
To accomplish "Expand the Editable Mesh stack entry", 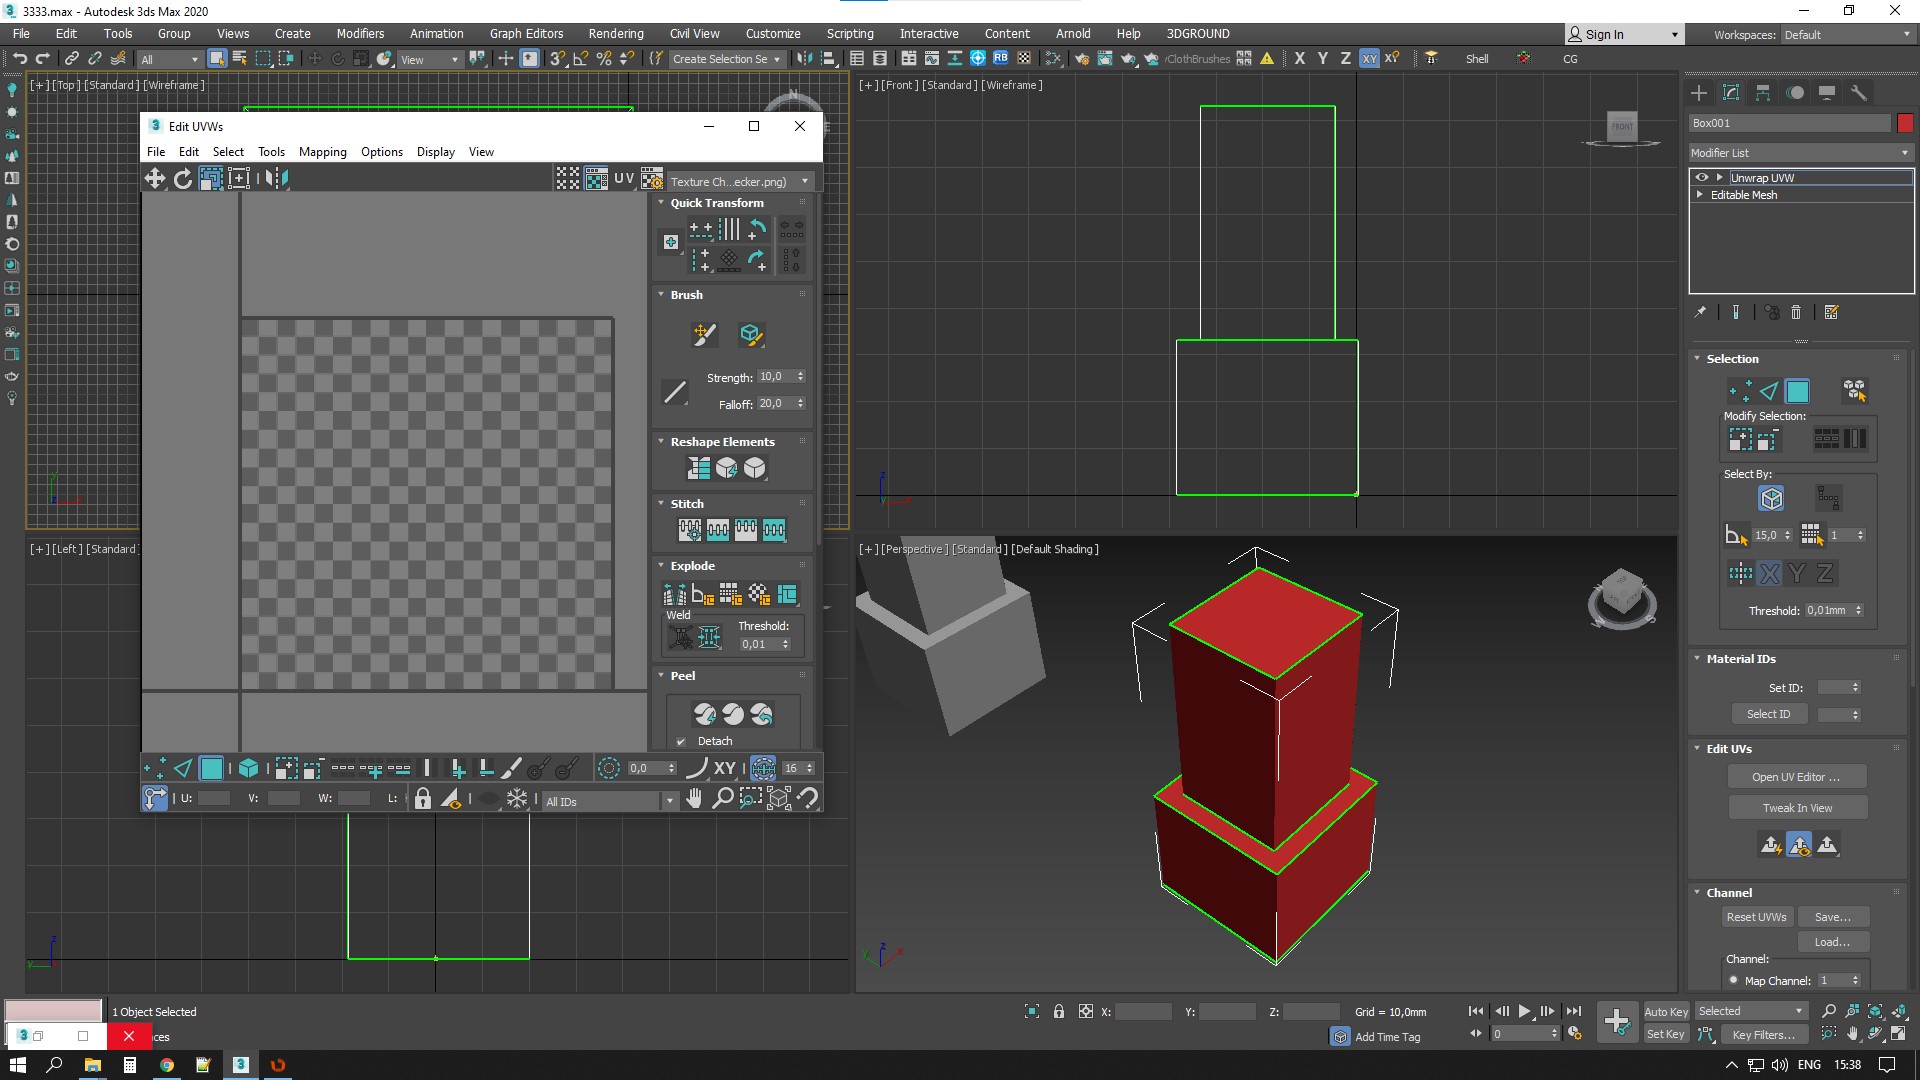I will pos(1700,195).
